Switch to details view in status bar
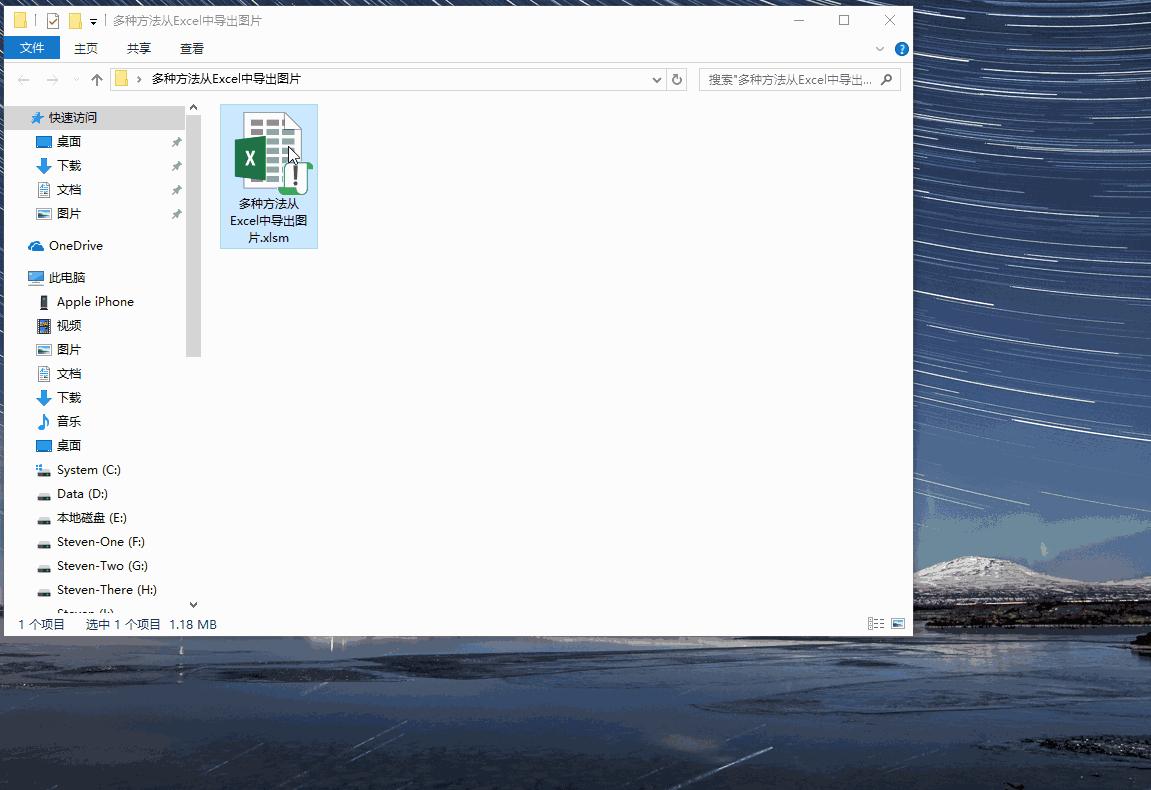Image resolution: width=1151 pixels, height=790 pixels. click(x=876, y=623)
